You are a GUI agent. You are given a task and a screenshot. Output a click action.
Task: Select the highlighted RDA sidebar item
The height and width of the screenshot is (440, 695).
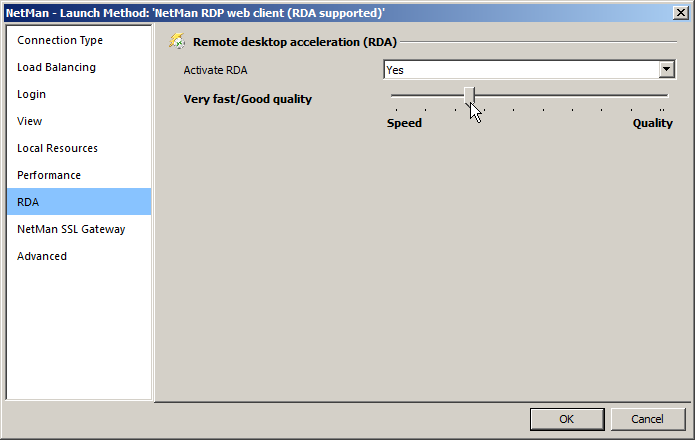click(x=28, y=202)
